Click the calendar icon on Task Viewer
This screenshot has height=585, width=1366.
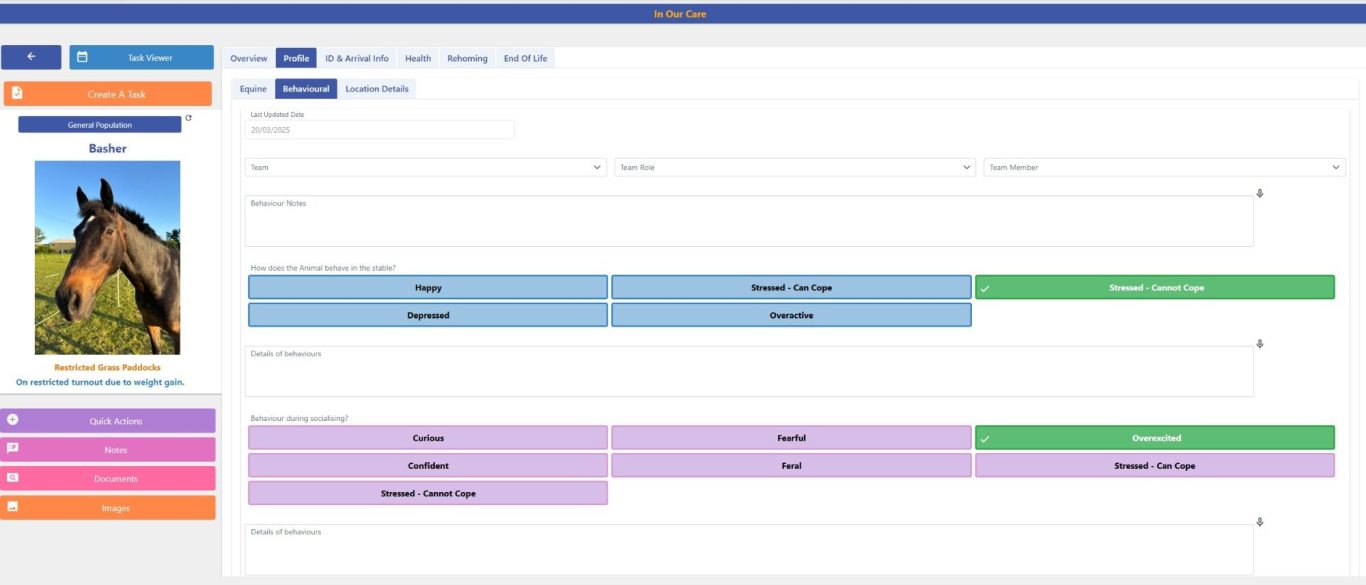[82, 57]
